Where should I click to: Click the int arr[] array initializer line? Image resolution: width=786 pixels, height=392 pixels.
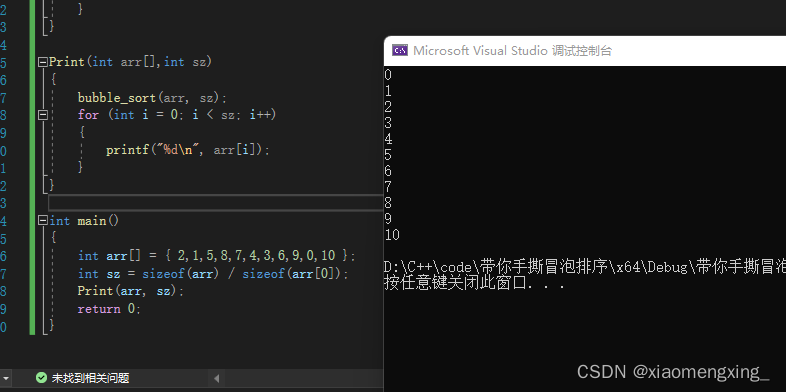217,256
